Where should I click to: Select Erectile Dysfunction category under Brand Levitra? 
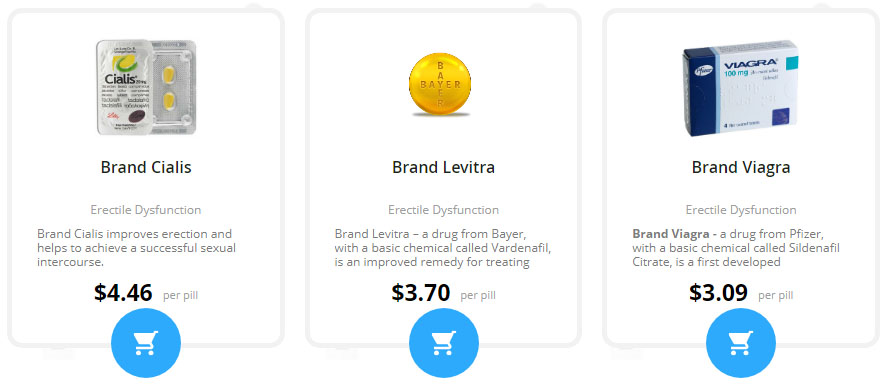pos(443,210)
